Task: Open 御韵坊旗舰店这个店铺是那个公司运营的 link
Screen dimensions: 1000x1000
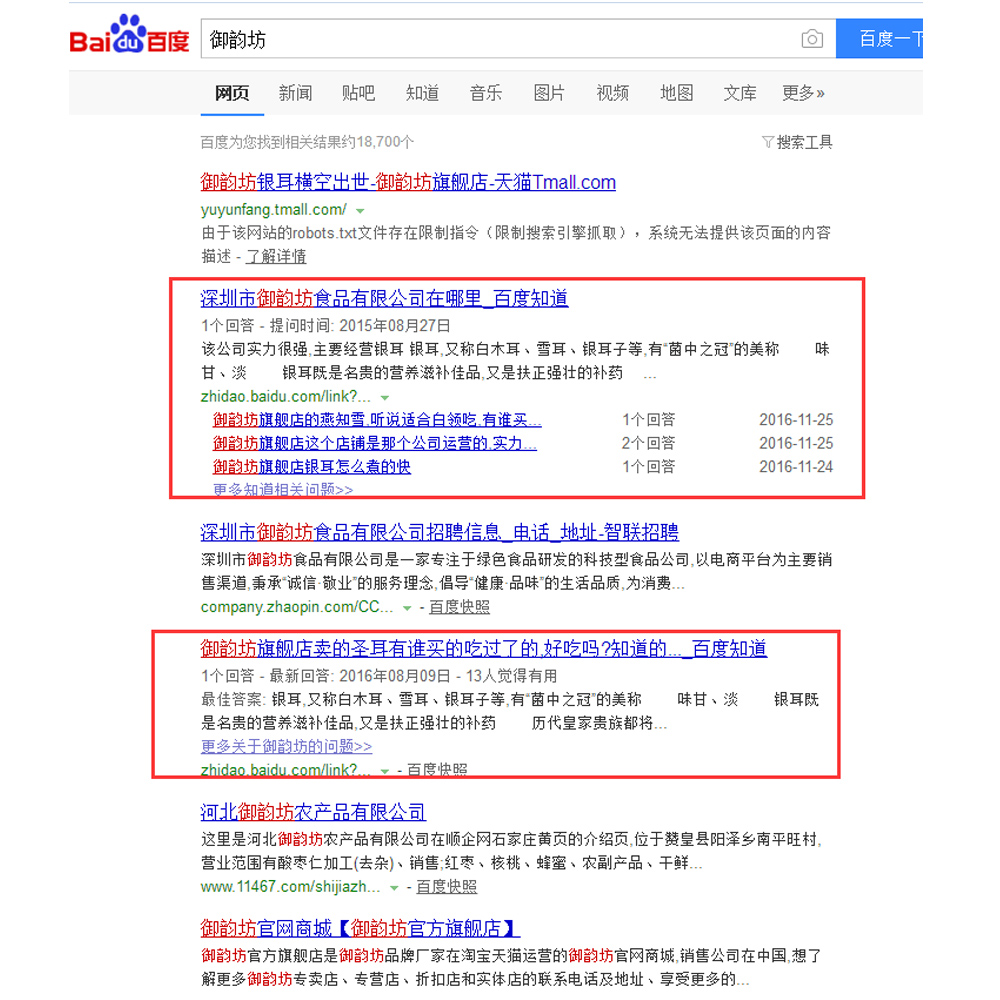Action: (x=375, y=443)
